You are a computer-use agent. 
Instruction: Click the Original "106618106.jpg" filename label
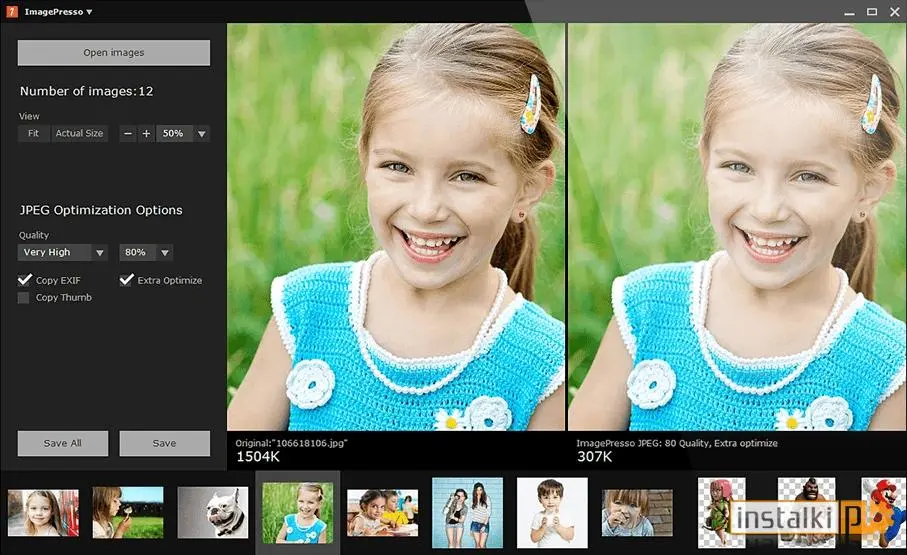coord(291,443)
